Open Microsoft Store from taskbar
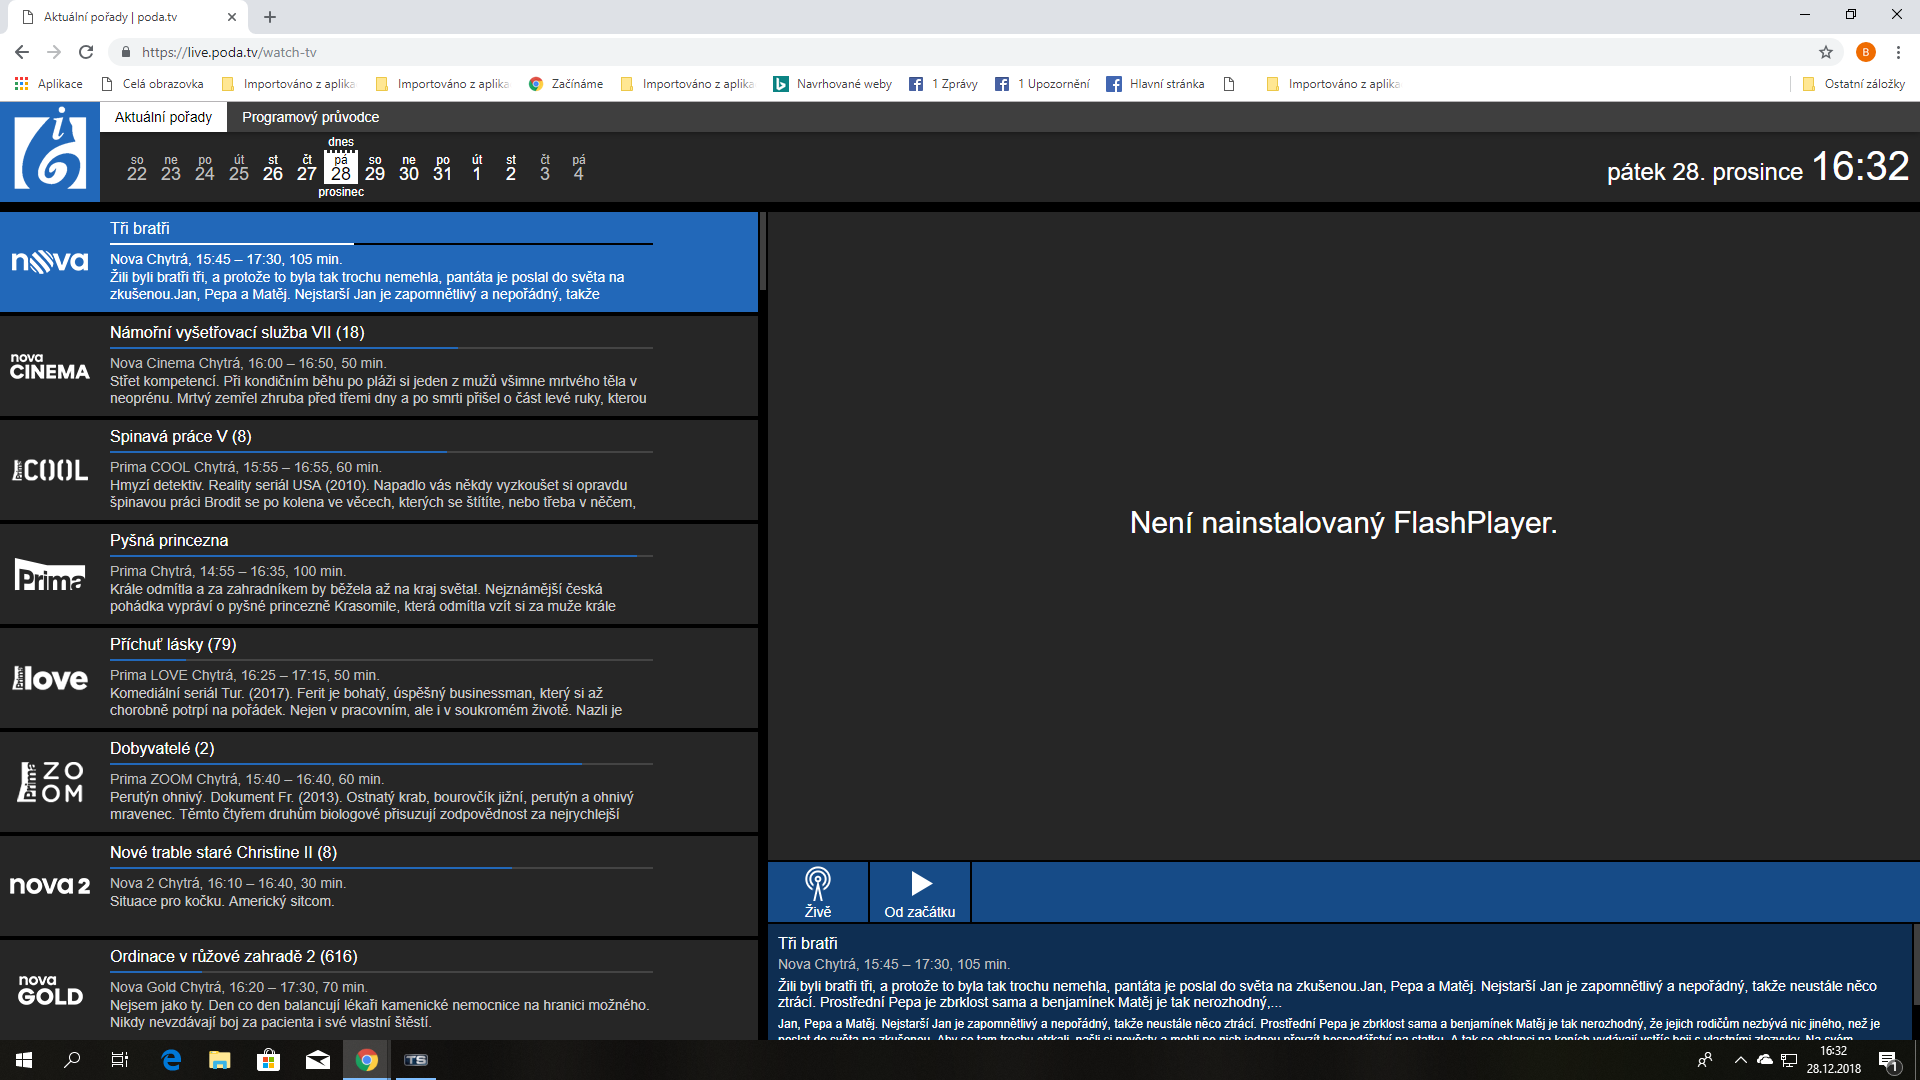Screen dimensions: 1920x1080 [x=269, y=1060]
